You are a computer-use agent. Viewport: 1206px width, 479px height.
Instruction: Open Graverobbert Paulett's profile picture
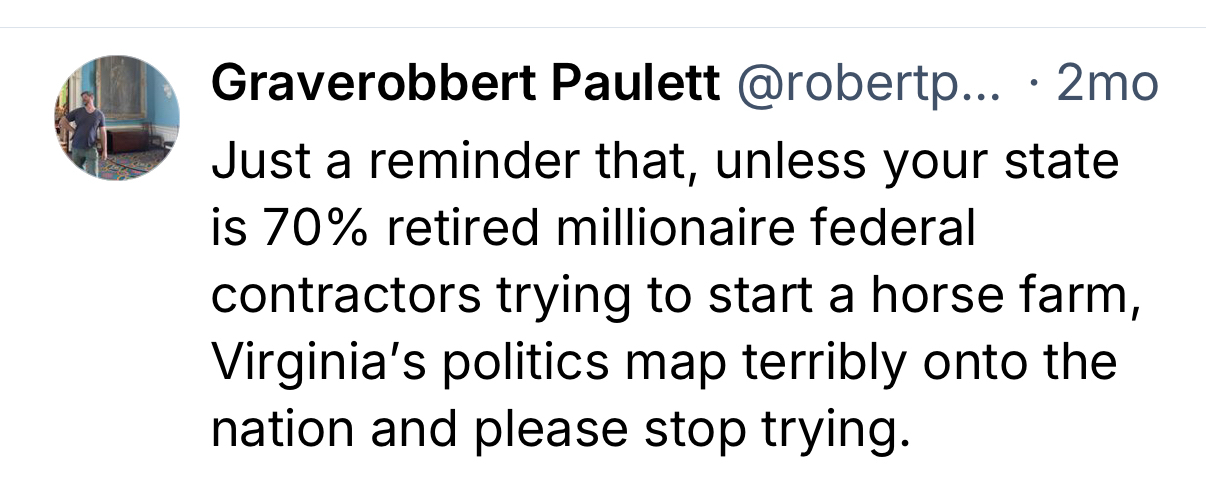116,117
